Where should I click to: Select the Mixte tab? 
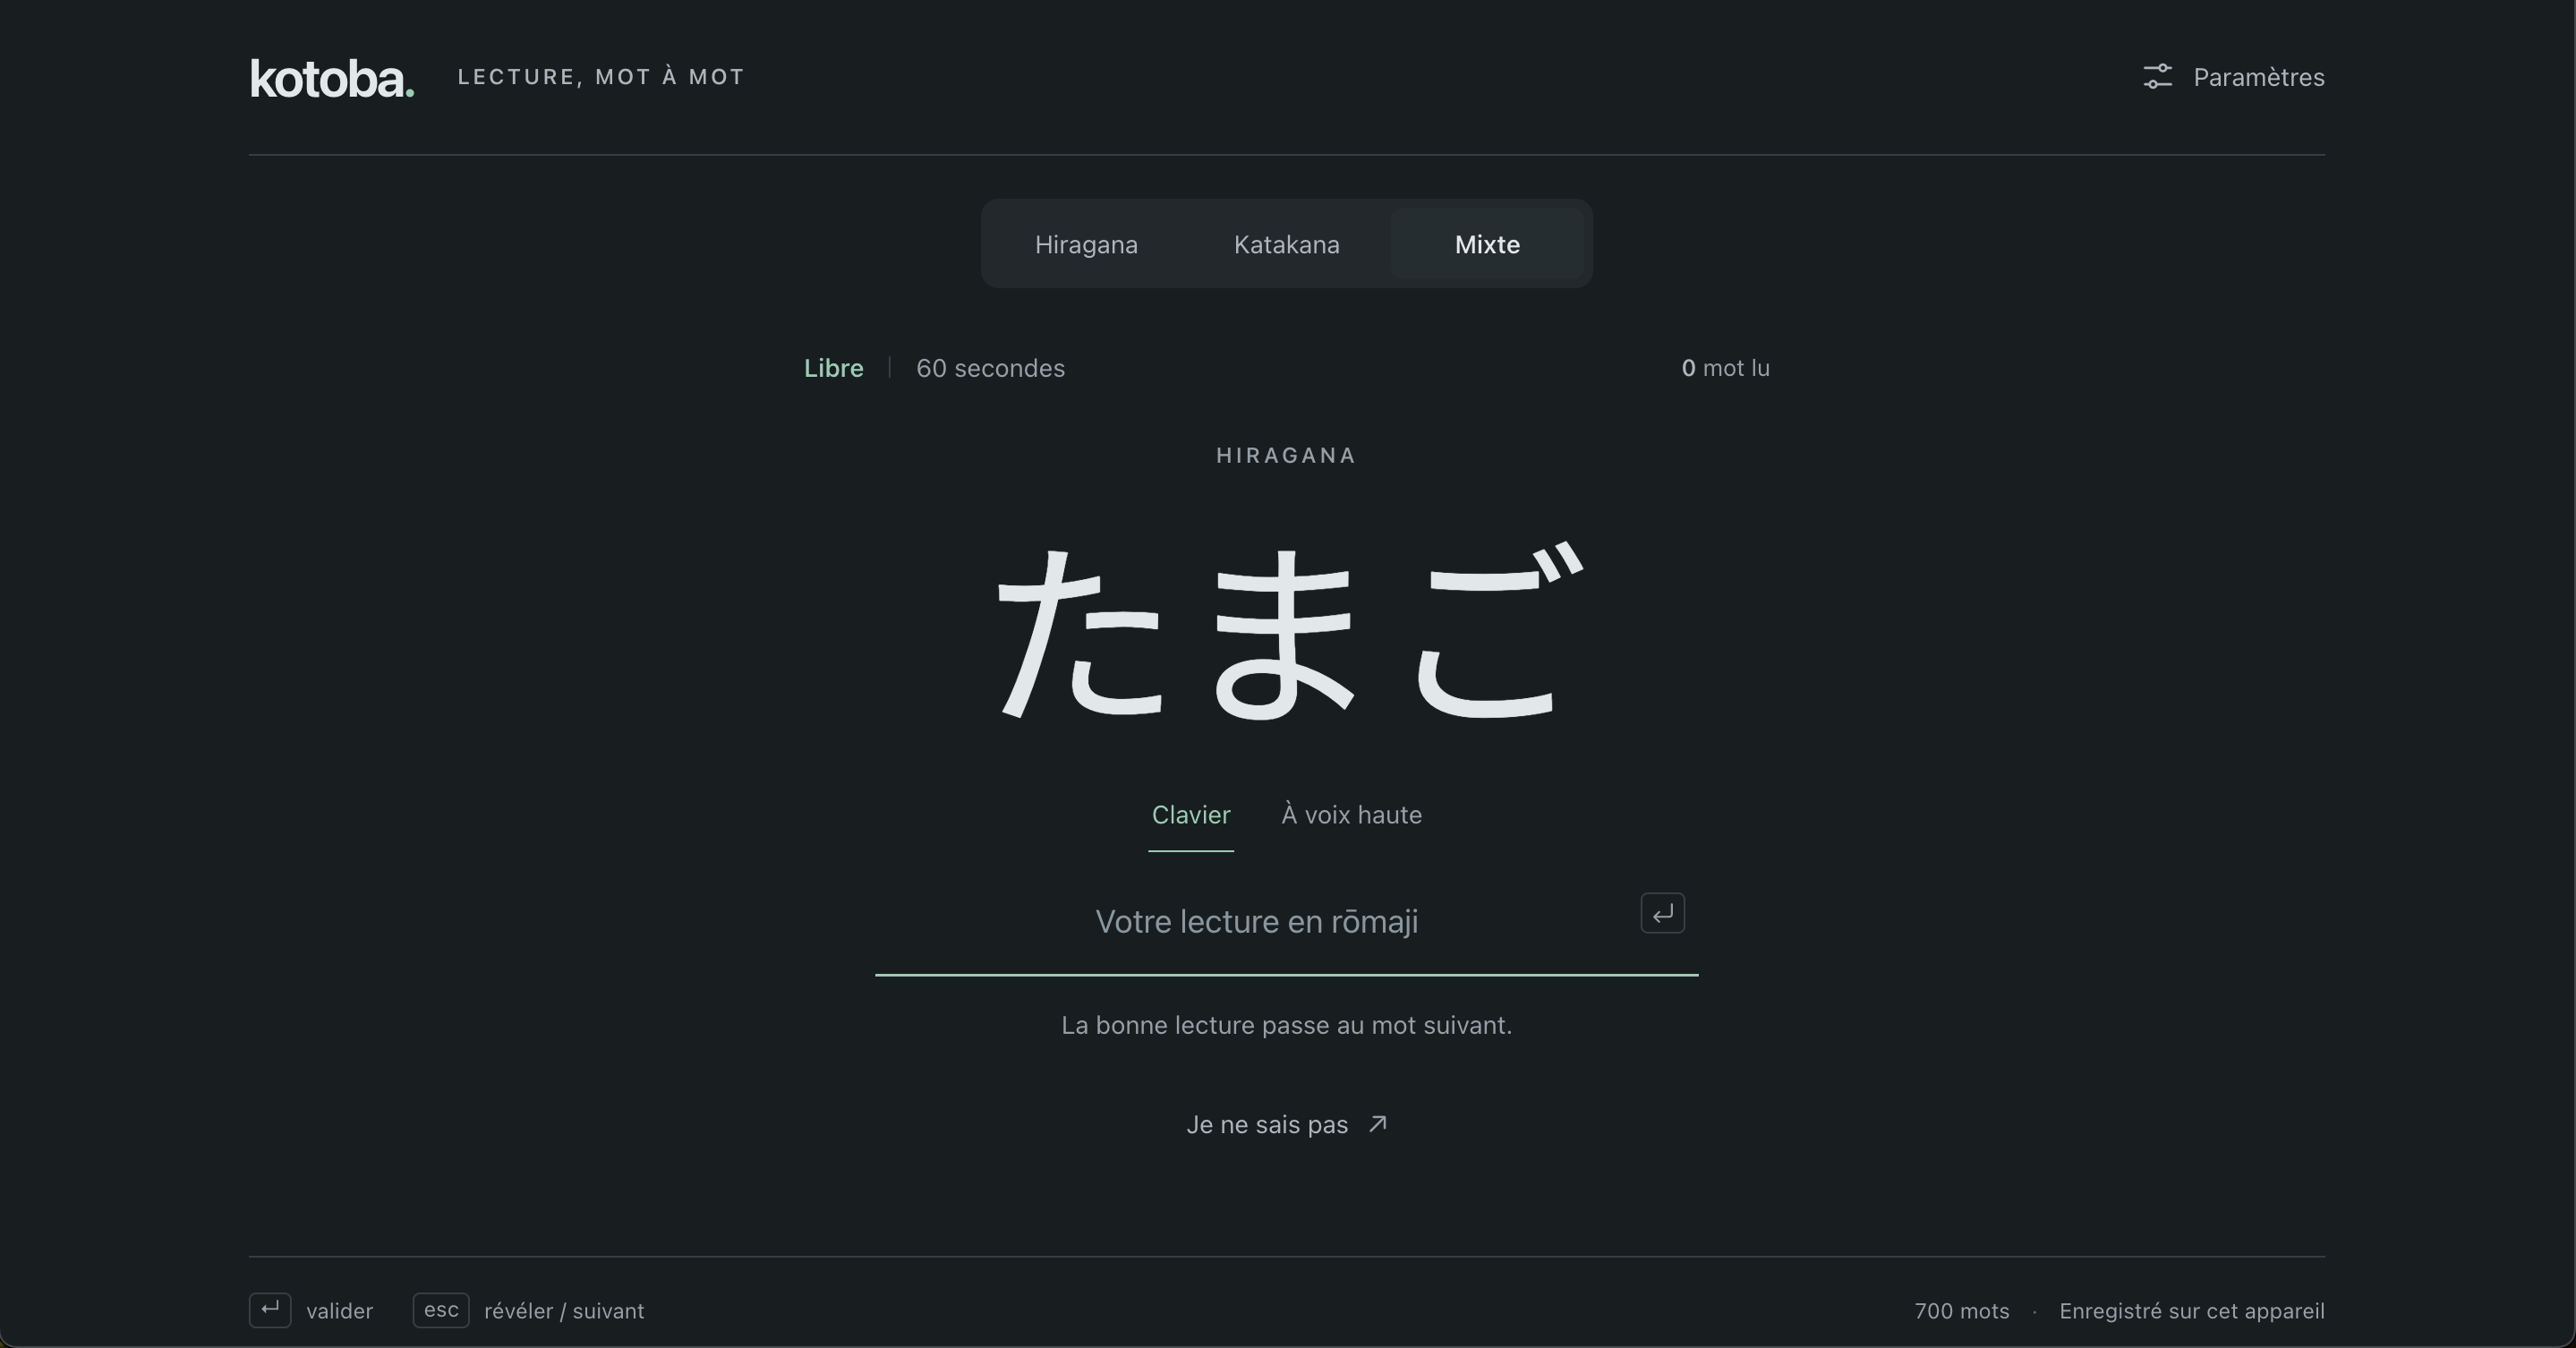1487,244
